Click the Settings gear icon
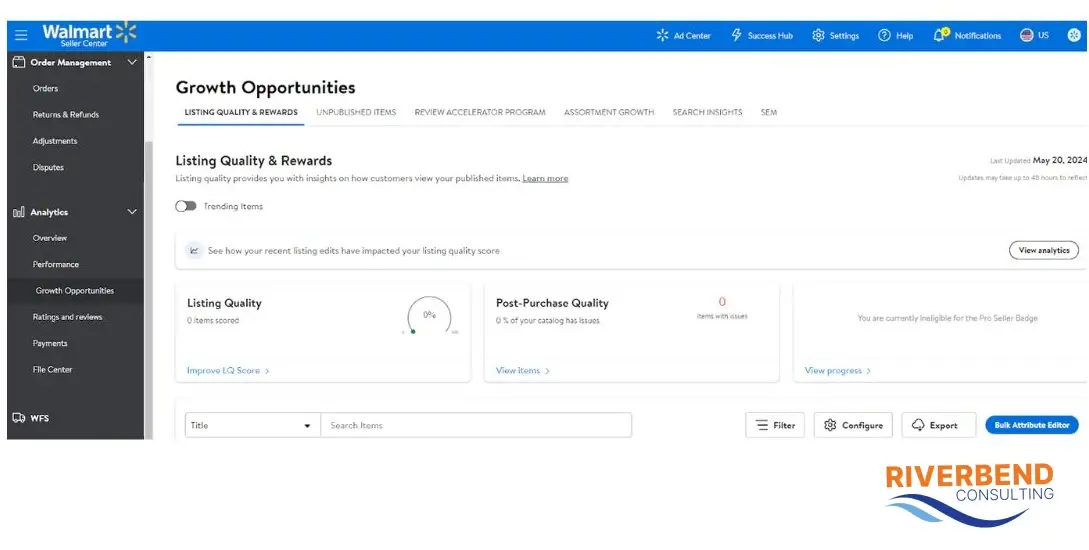Image resolution: width=1089 pixels, height=550 pixels. coord(819,35)
